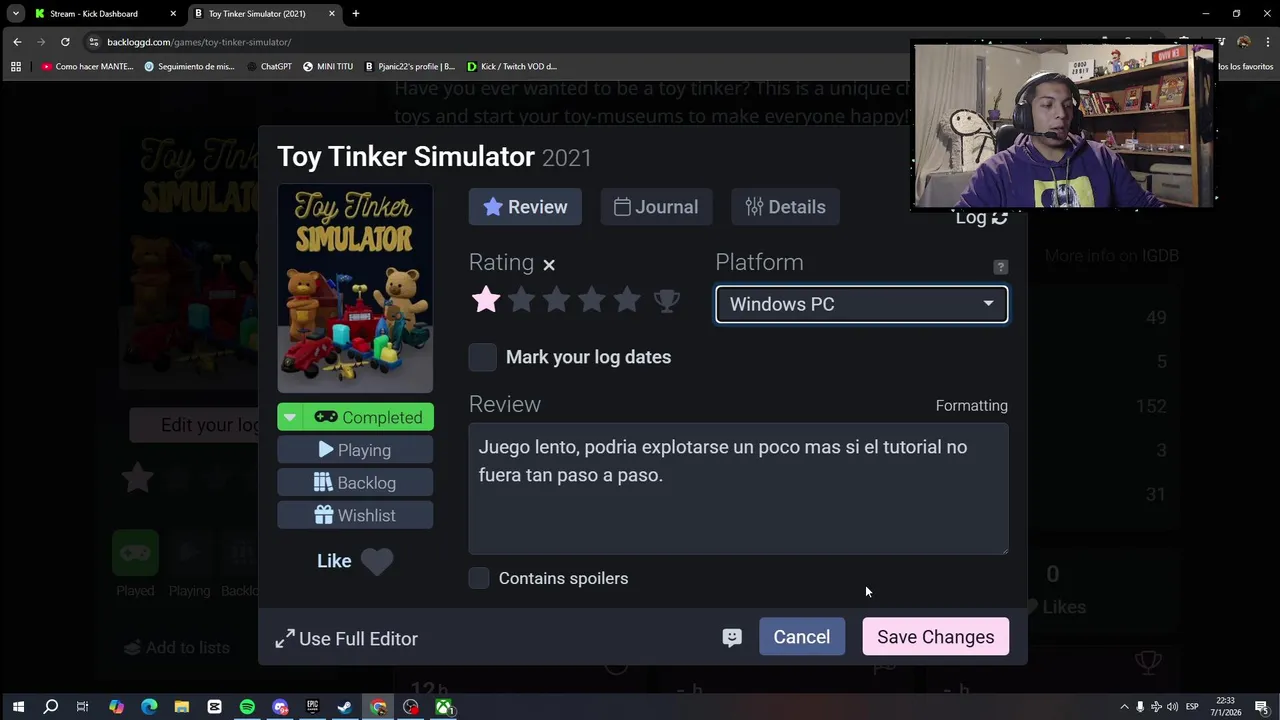Clear the rating with the × icon
Image resolution: width=1280 pixels, height=720 pixels.
click(x=549, y=265)
